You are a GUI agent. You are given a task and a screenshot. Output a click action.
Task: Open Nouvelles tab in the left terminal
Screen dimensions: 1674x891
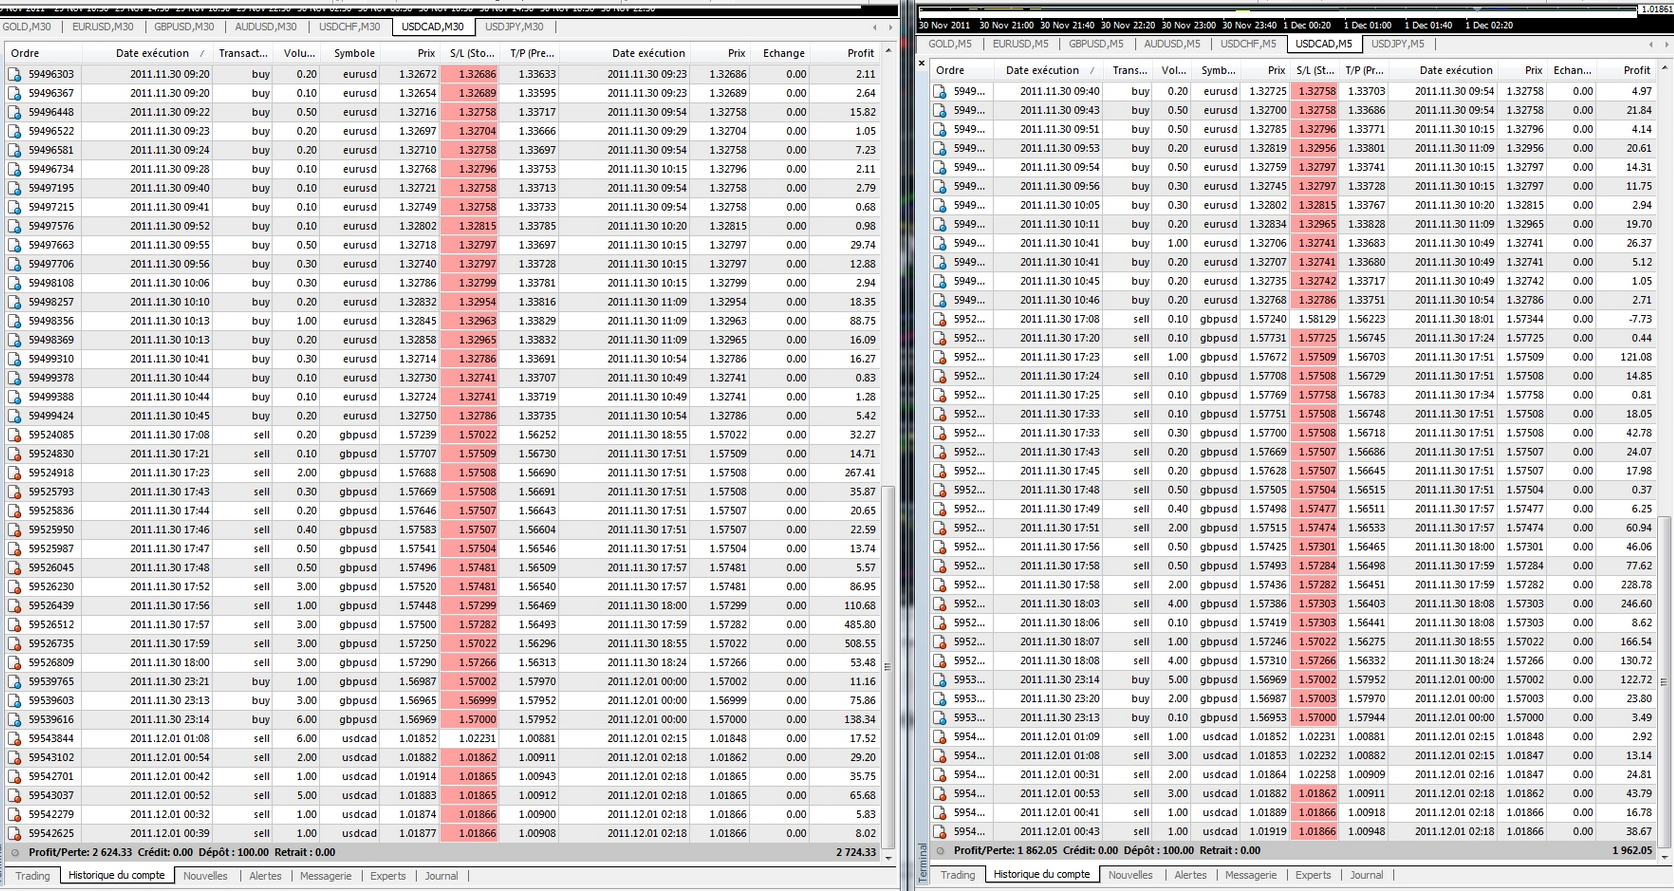tap(205, 876)
